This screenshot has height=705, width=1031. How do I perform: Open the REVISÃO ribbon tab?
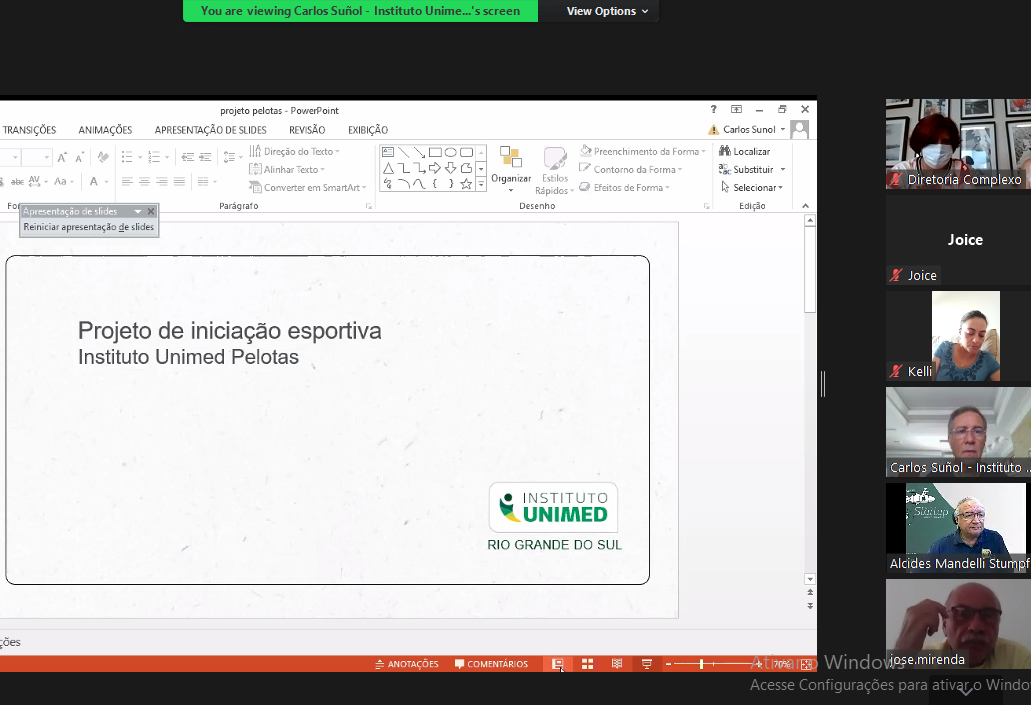(x=307, y=130)
